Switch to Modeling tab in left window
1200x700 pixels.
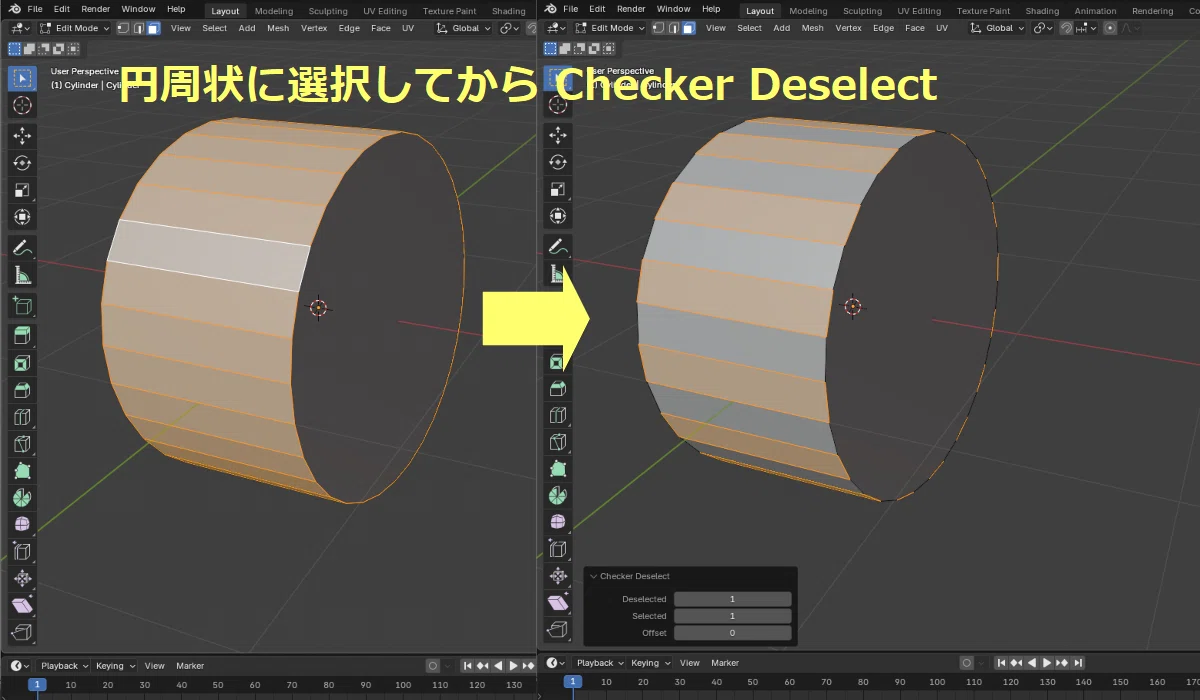tap(274, 11)
